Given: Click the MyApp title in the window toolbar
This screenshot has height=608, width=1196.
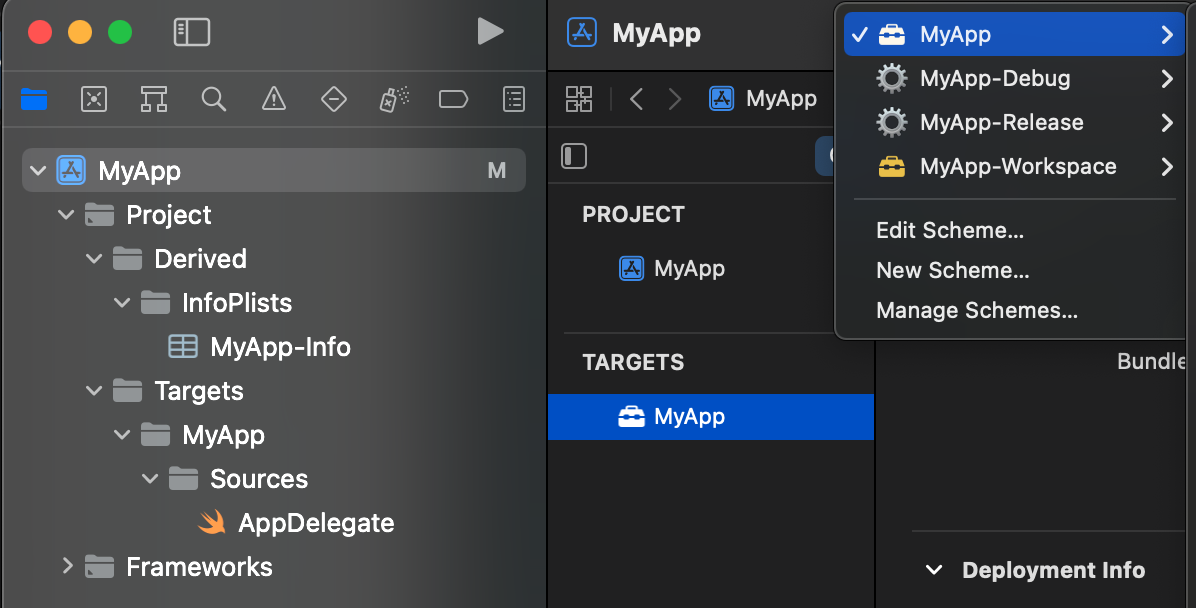Looking at the screenshot, I should tap(656, 34).
